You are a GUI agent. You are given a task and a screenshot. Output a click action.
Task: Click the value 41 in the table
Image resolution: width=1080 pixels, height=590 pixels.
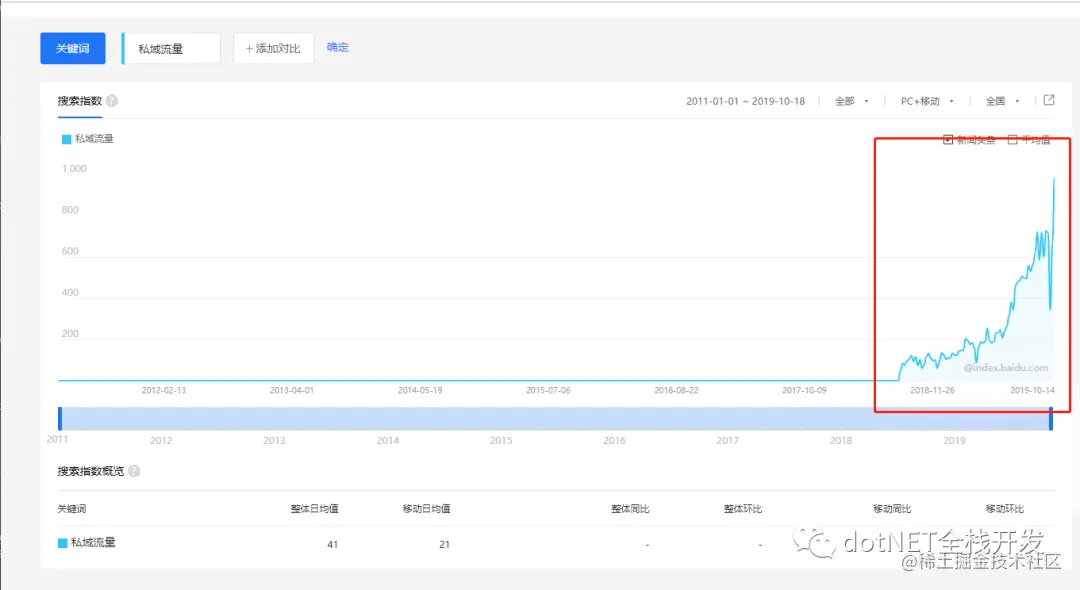pos(333,544)
